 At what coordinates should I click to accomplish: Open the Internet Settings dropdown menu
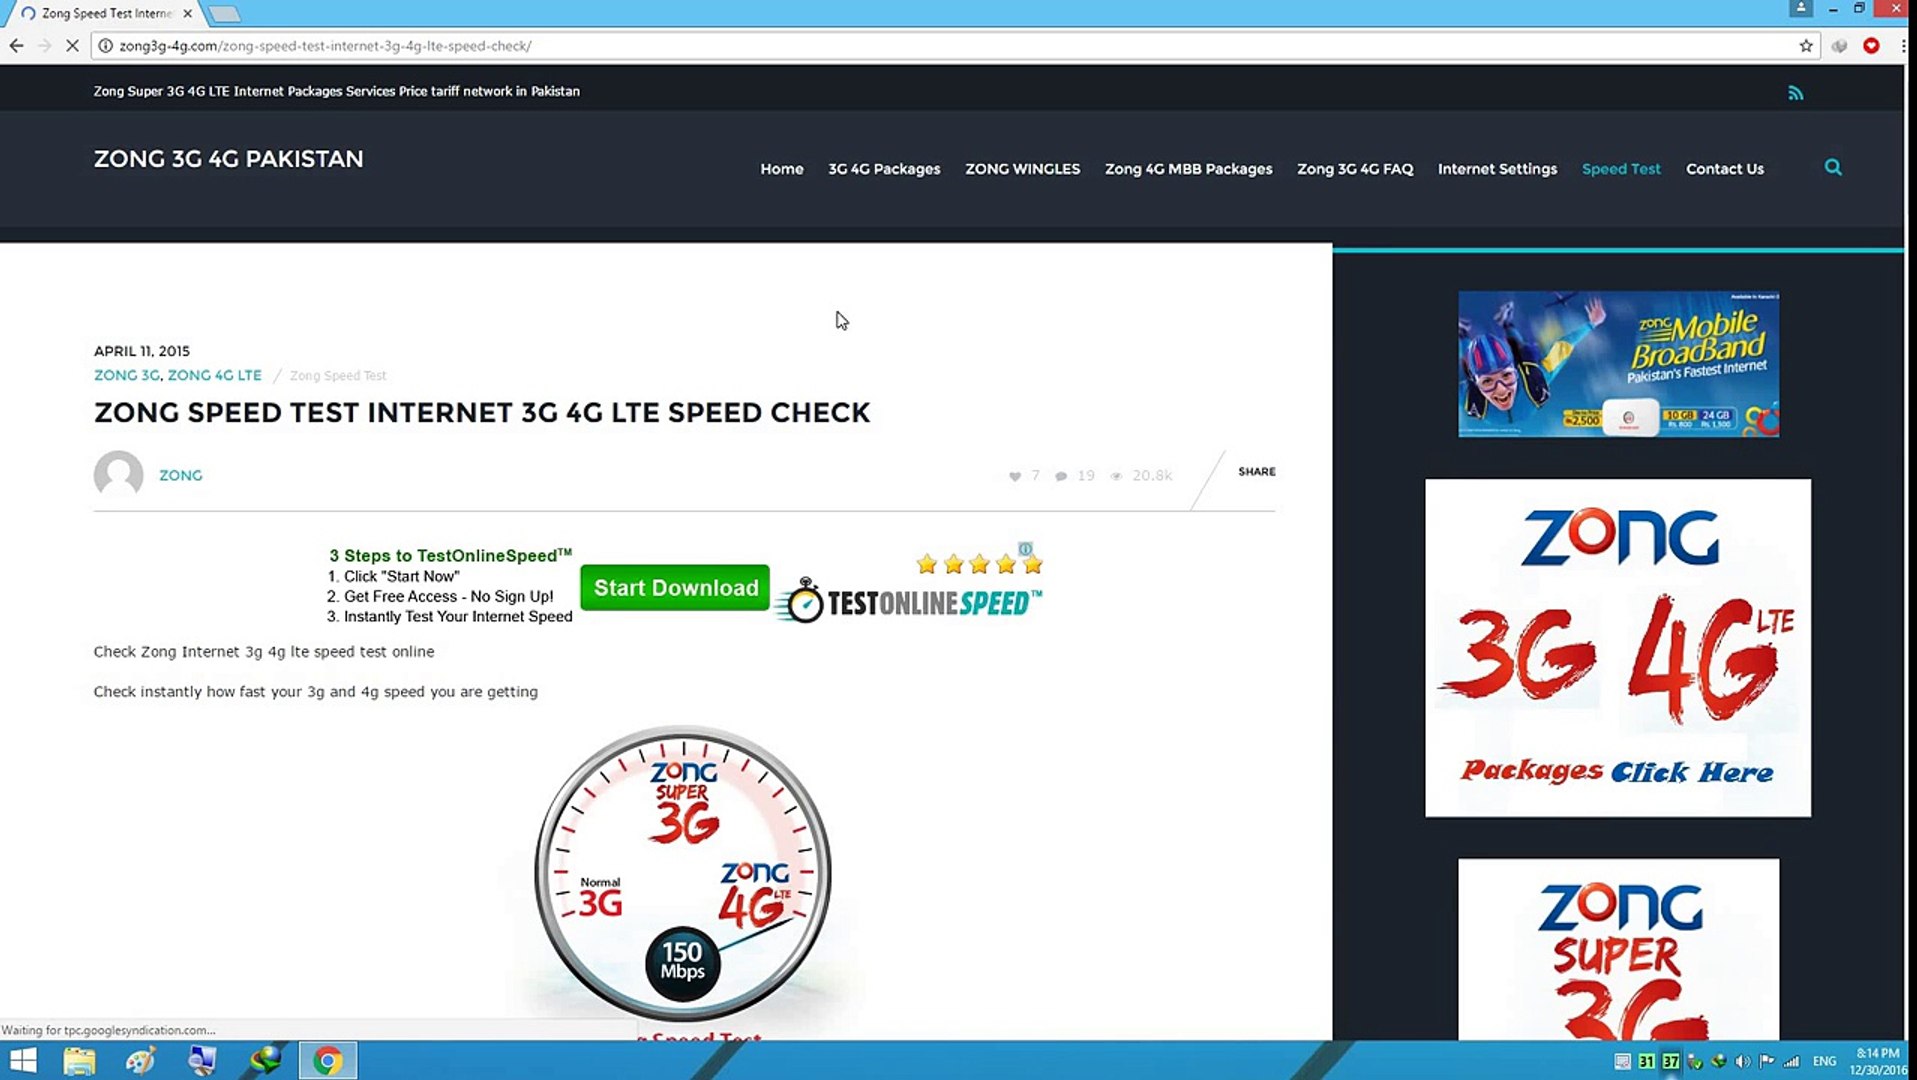[1497, 169]
